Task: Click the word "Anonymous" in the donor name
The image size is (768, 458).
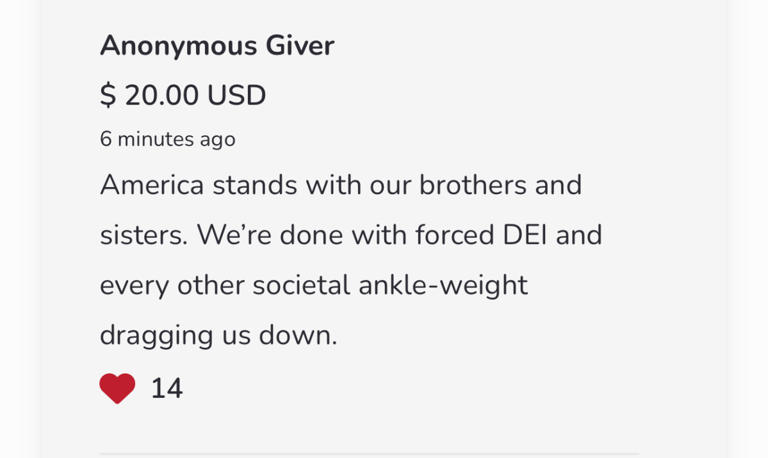Action: tap(178, 46)
